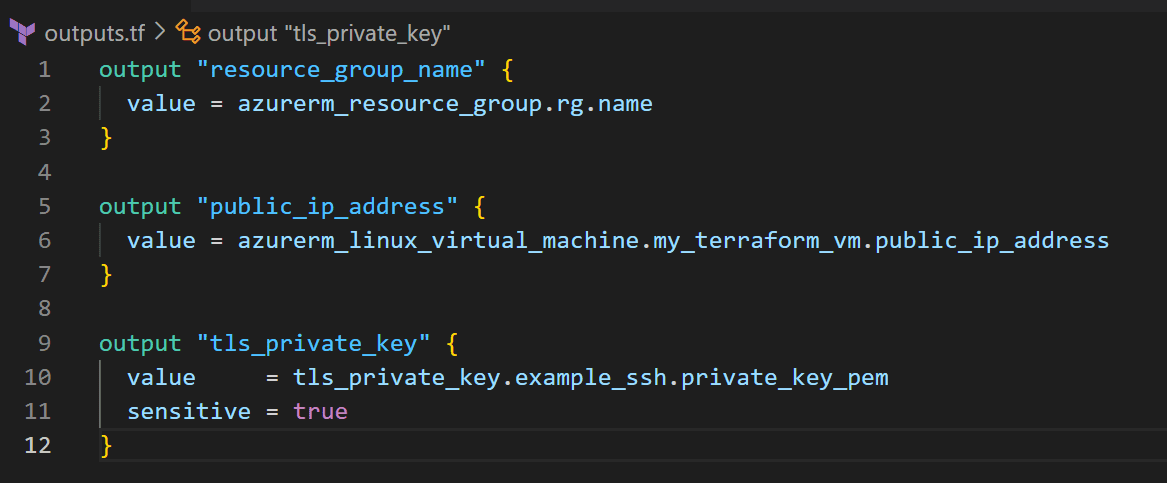Click the "public_ip_address" output name
The height and width of the screenshot is (483, 1167).
click(328, 206)
